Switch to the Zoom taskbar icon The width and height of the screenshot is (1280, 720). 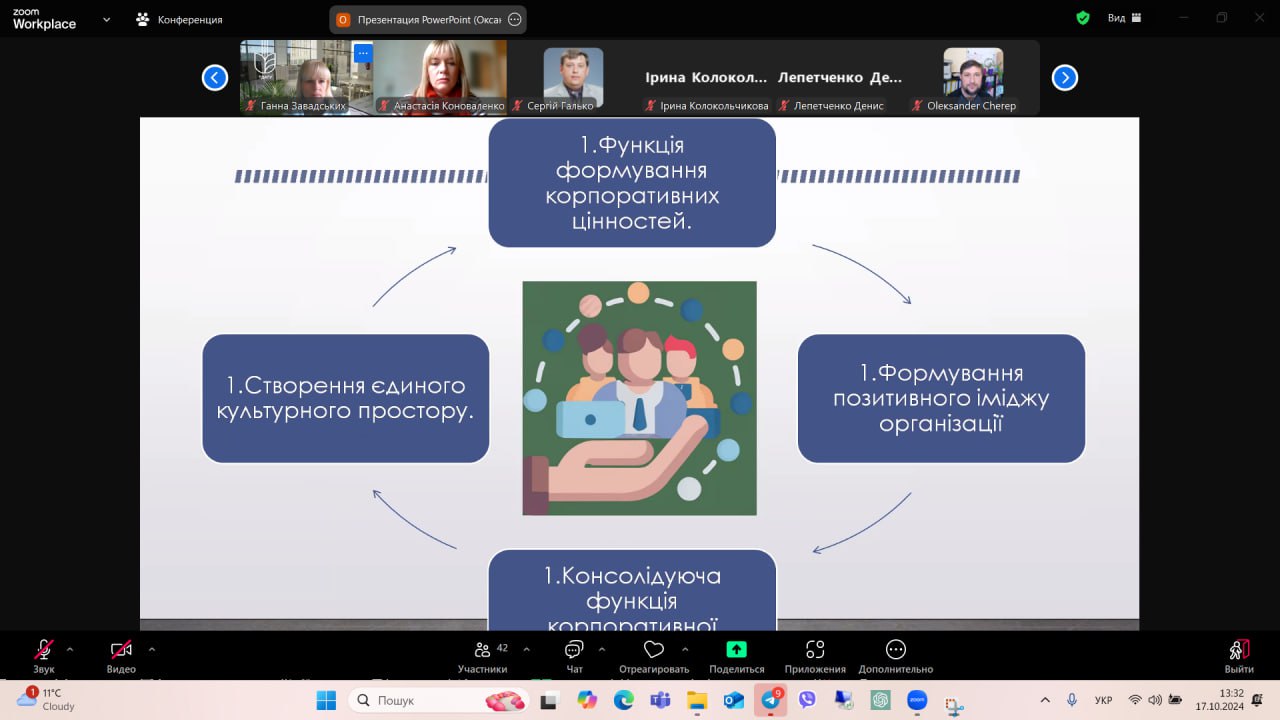[917, 700]
